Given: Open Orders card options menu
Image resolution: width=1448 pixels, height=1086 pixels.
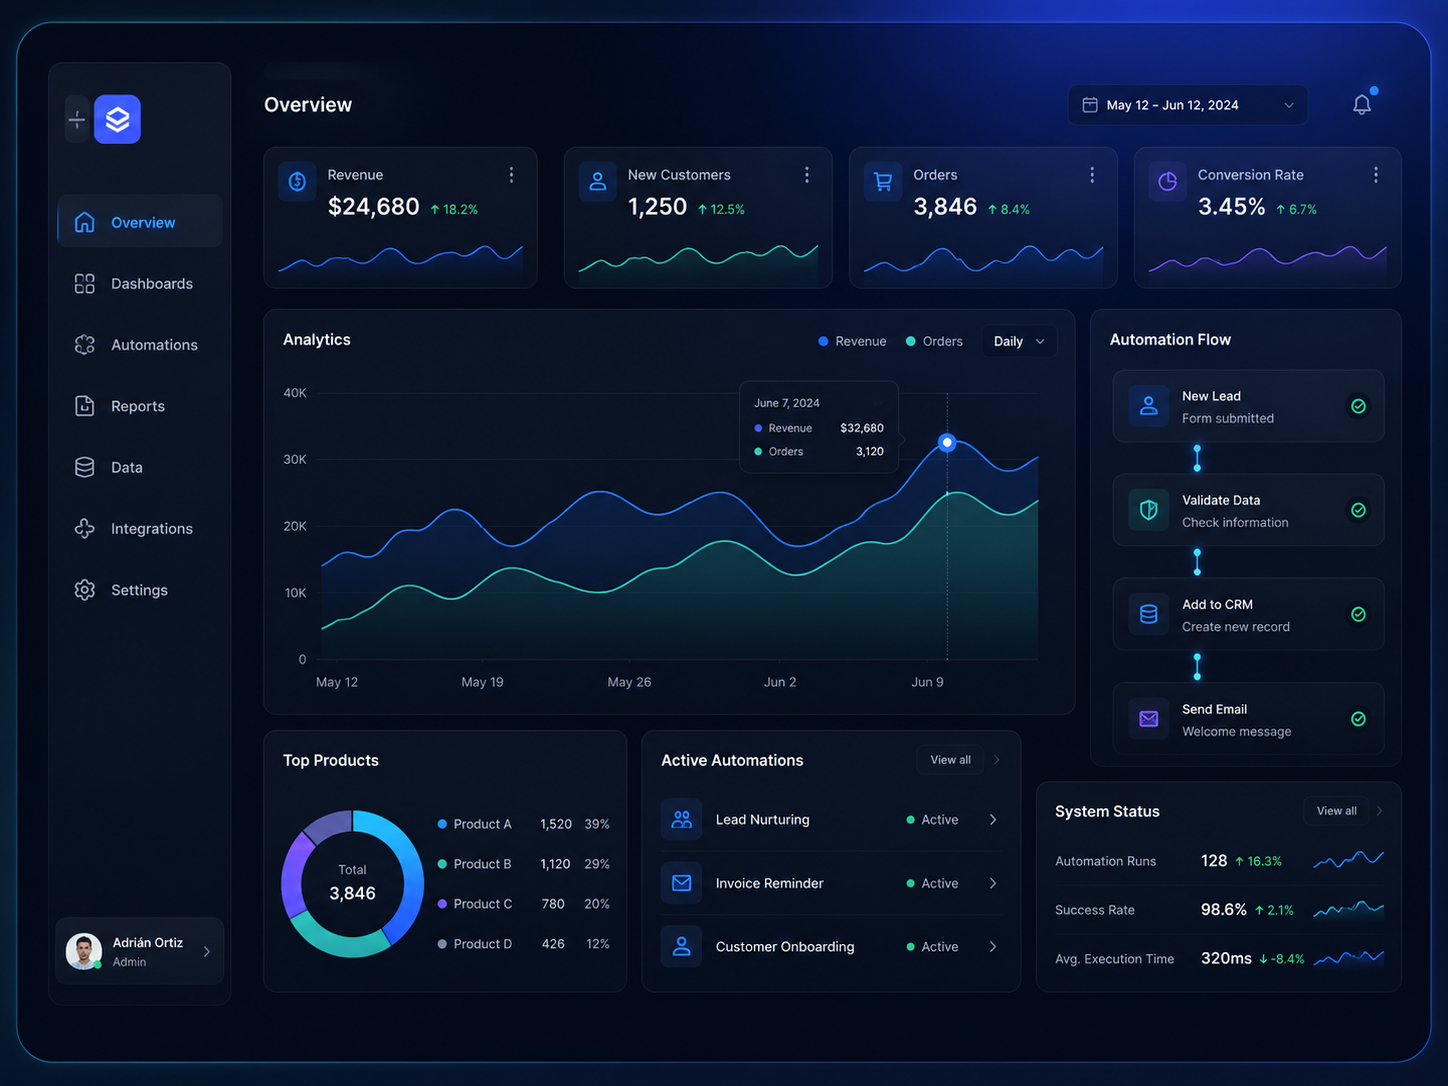Looking at the screenshot, I should click(1092, 175).
